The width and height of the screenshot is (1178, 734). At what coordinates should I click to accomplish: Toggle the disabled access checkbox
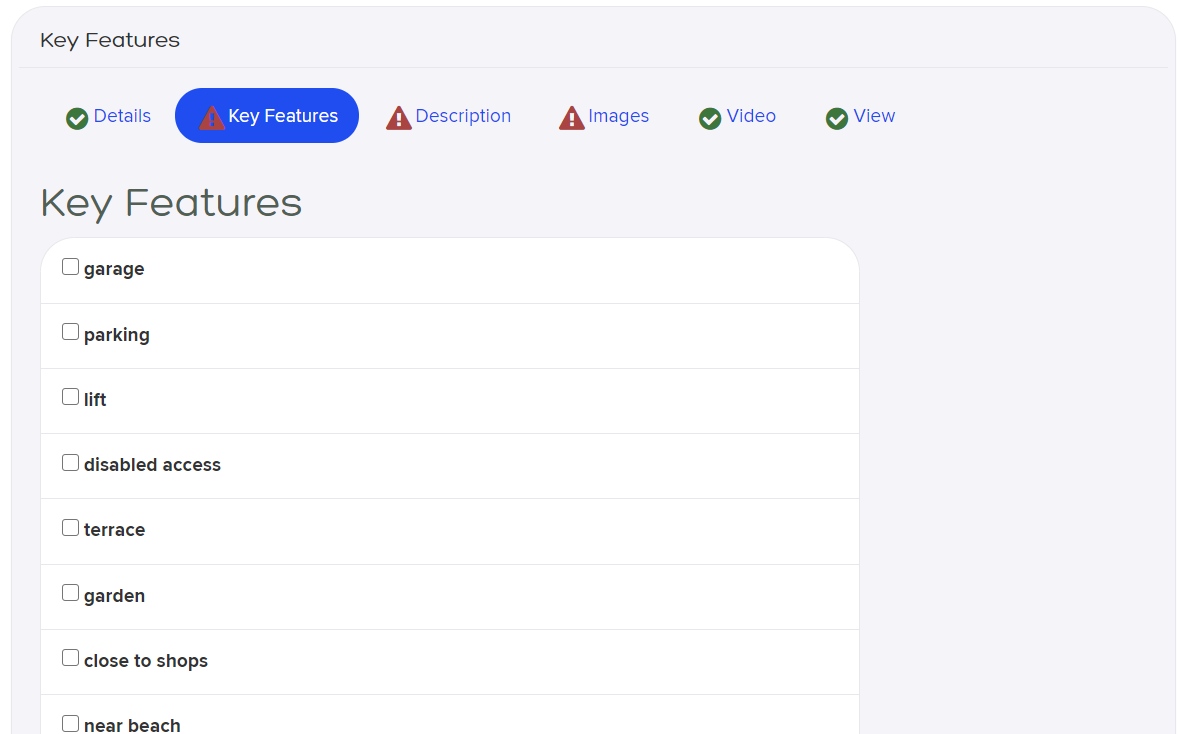70,462
